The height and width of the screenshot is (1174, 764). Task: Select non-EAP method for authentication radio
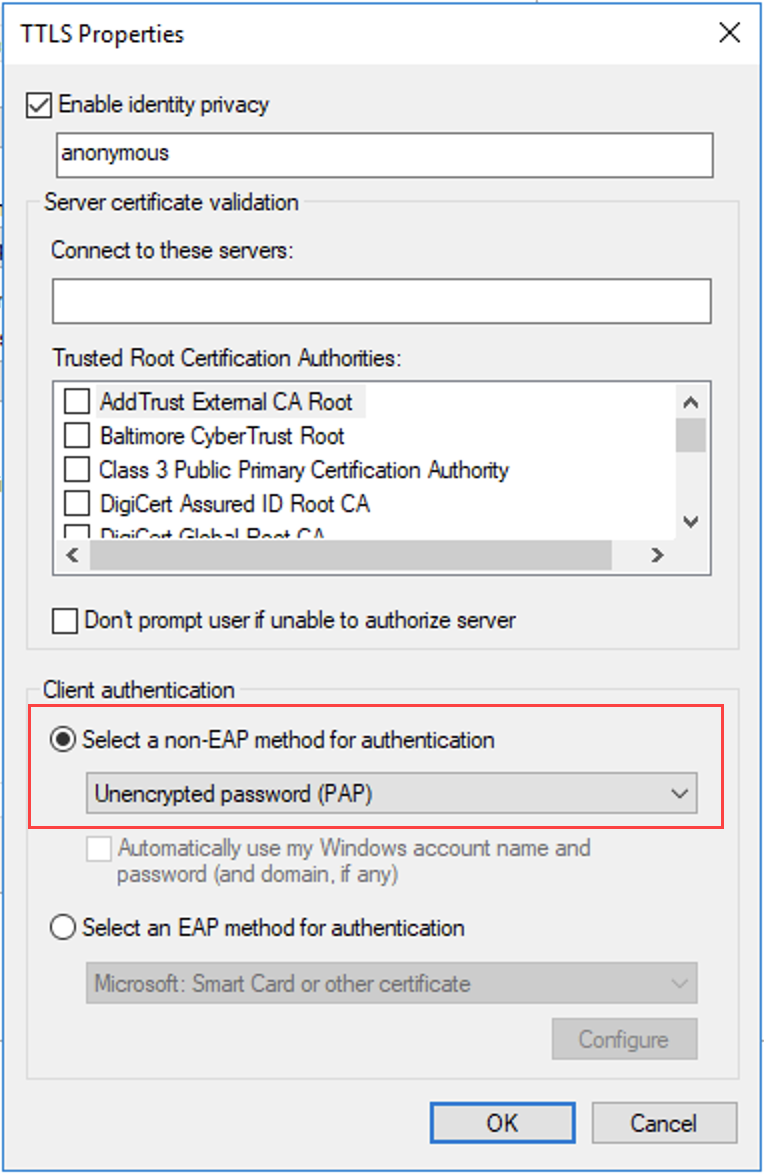[x=63, y=741]
